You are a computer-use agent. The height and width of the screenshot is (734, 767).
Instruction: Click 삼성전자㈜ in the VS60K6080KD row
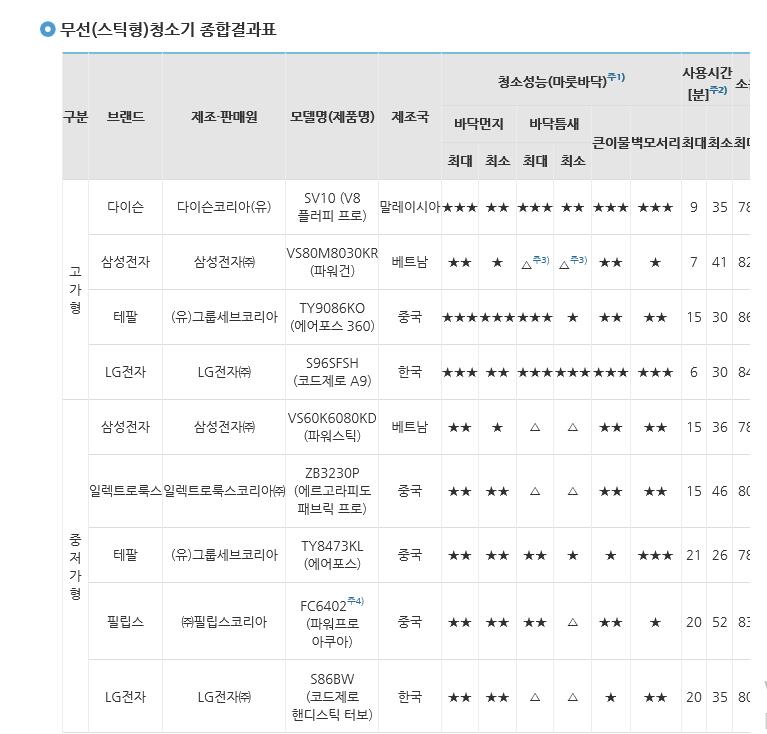click(224, 427)
